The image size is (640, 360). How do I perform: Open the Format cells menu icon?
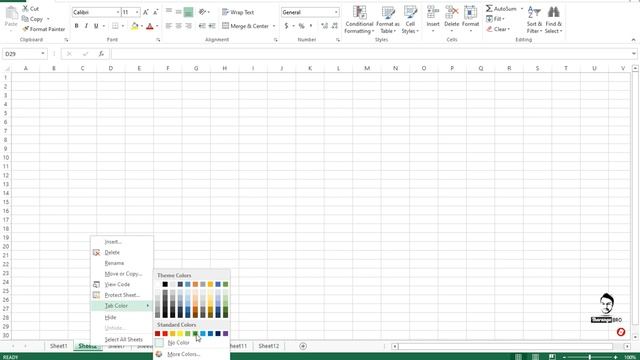pyautogui.click(x=470, y=13)
